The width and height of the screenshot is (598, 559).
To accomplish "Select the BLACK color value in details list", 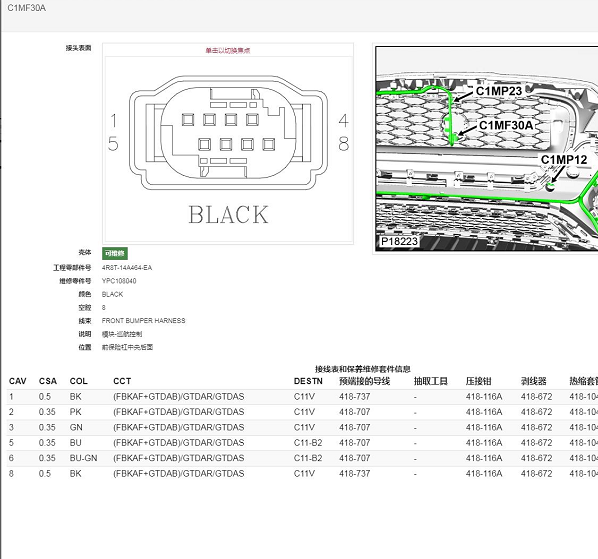I will coord(113,294).
